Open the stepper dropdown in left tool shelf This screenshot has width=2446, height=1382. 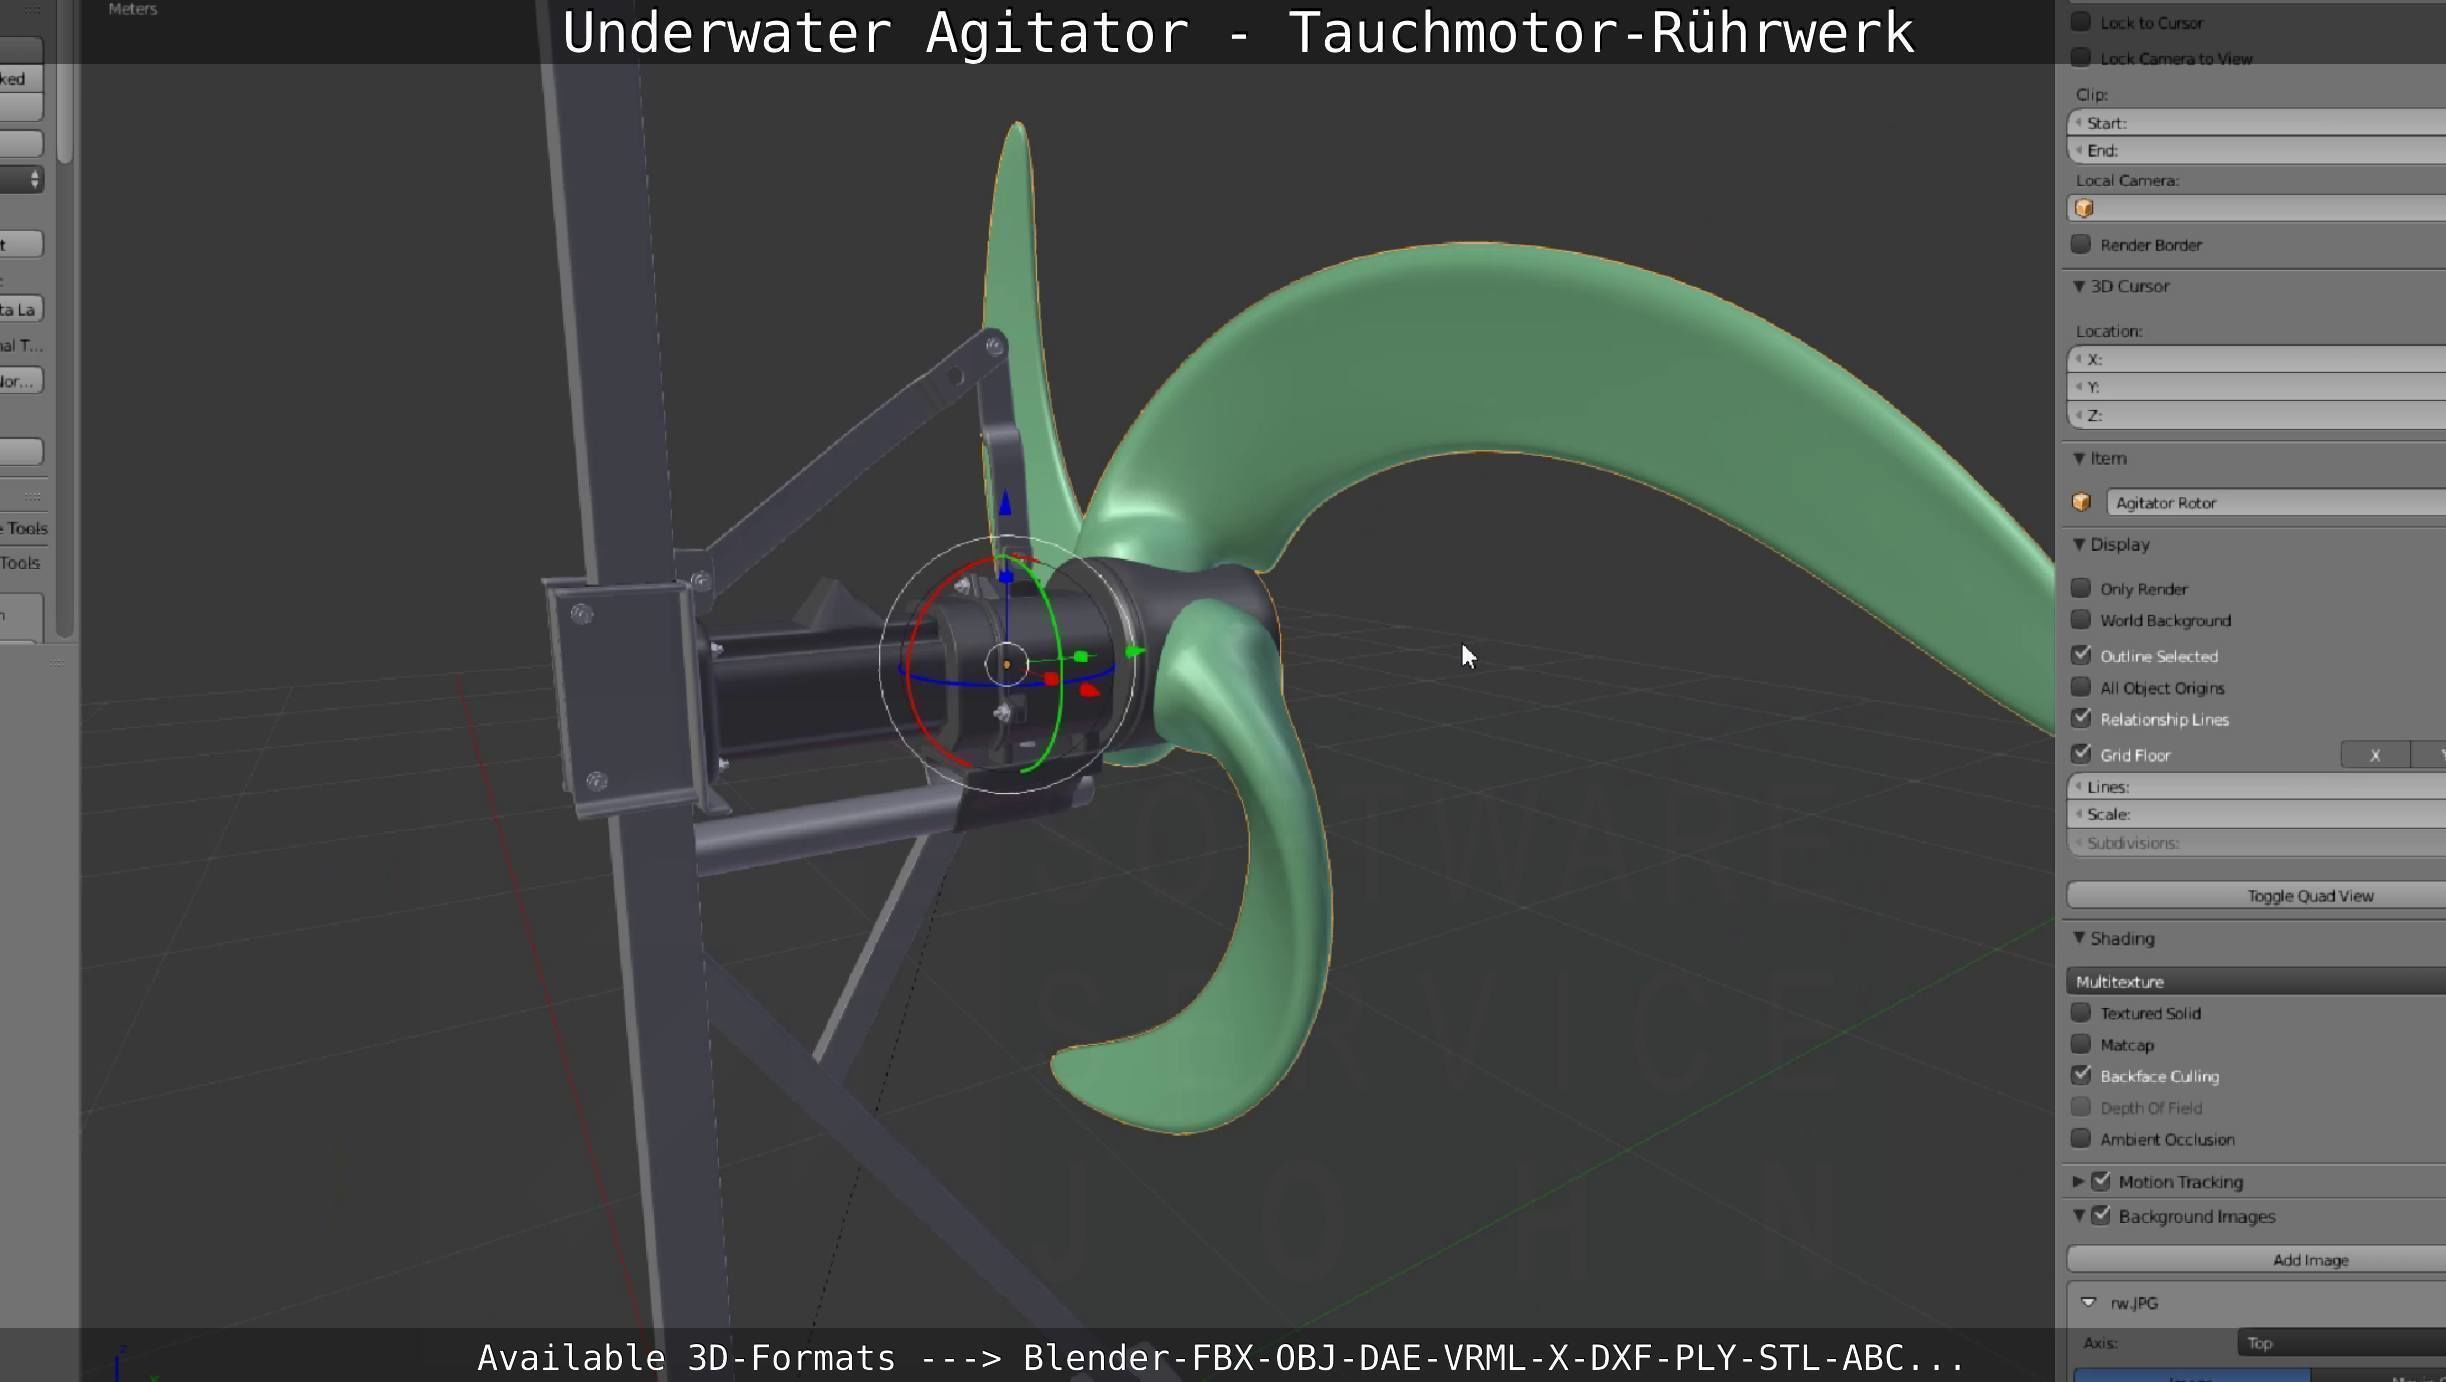[x=22, y=180]
